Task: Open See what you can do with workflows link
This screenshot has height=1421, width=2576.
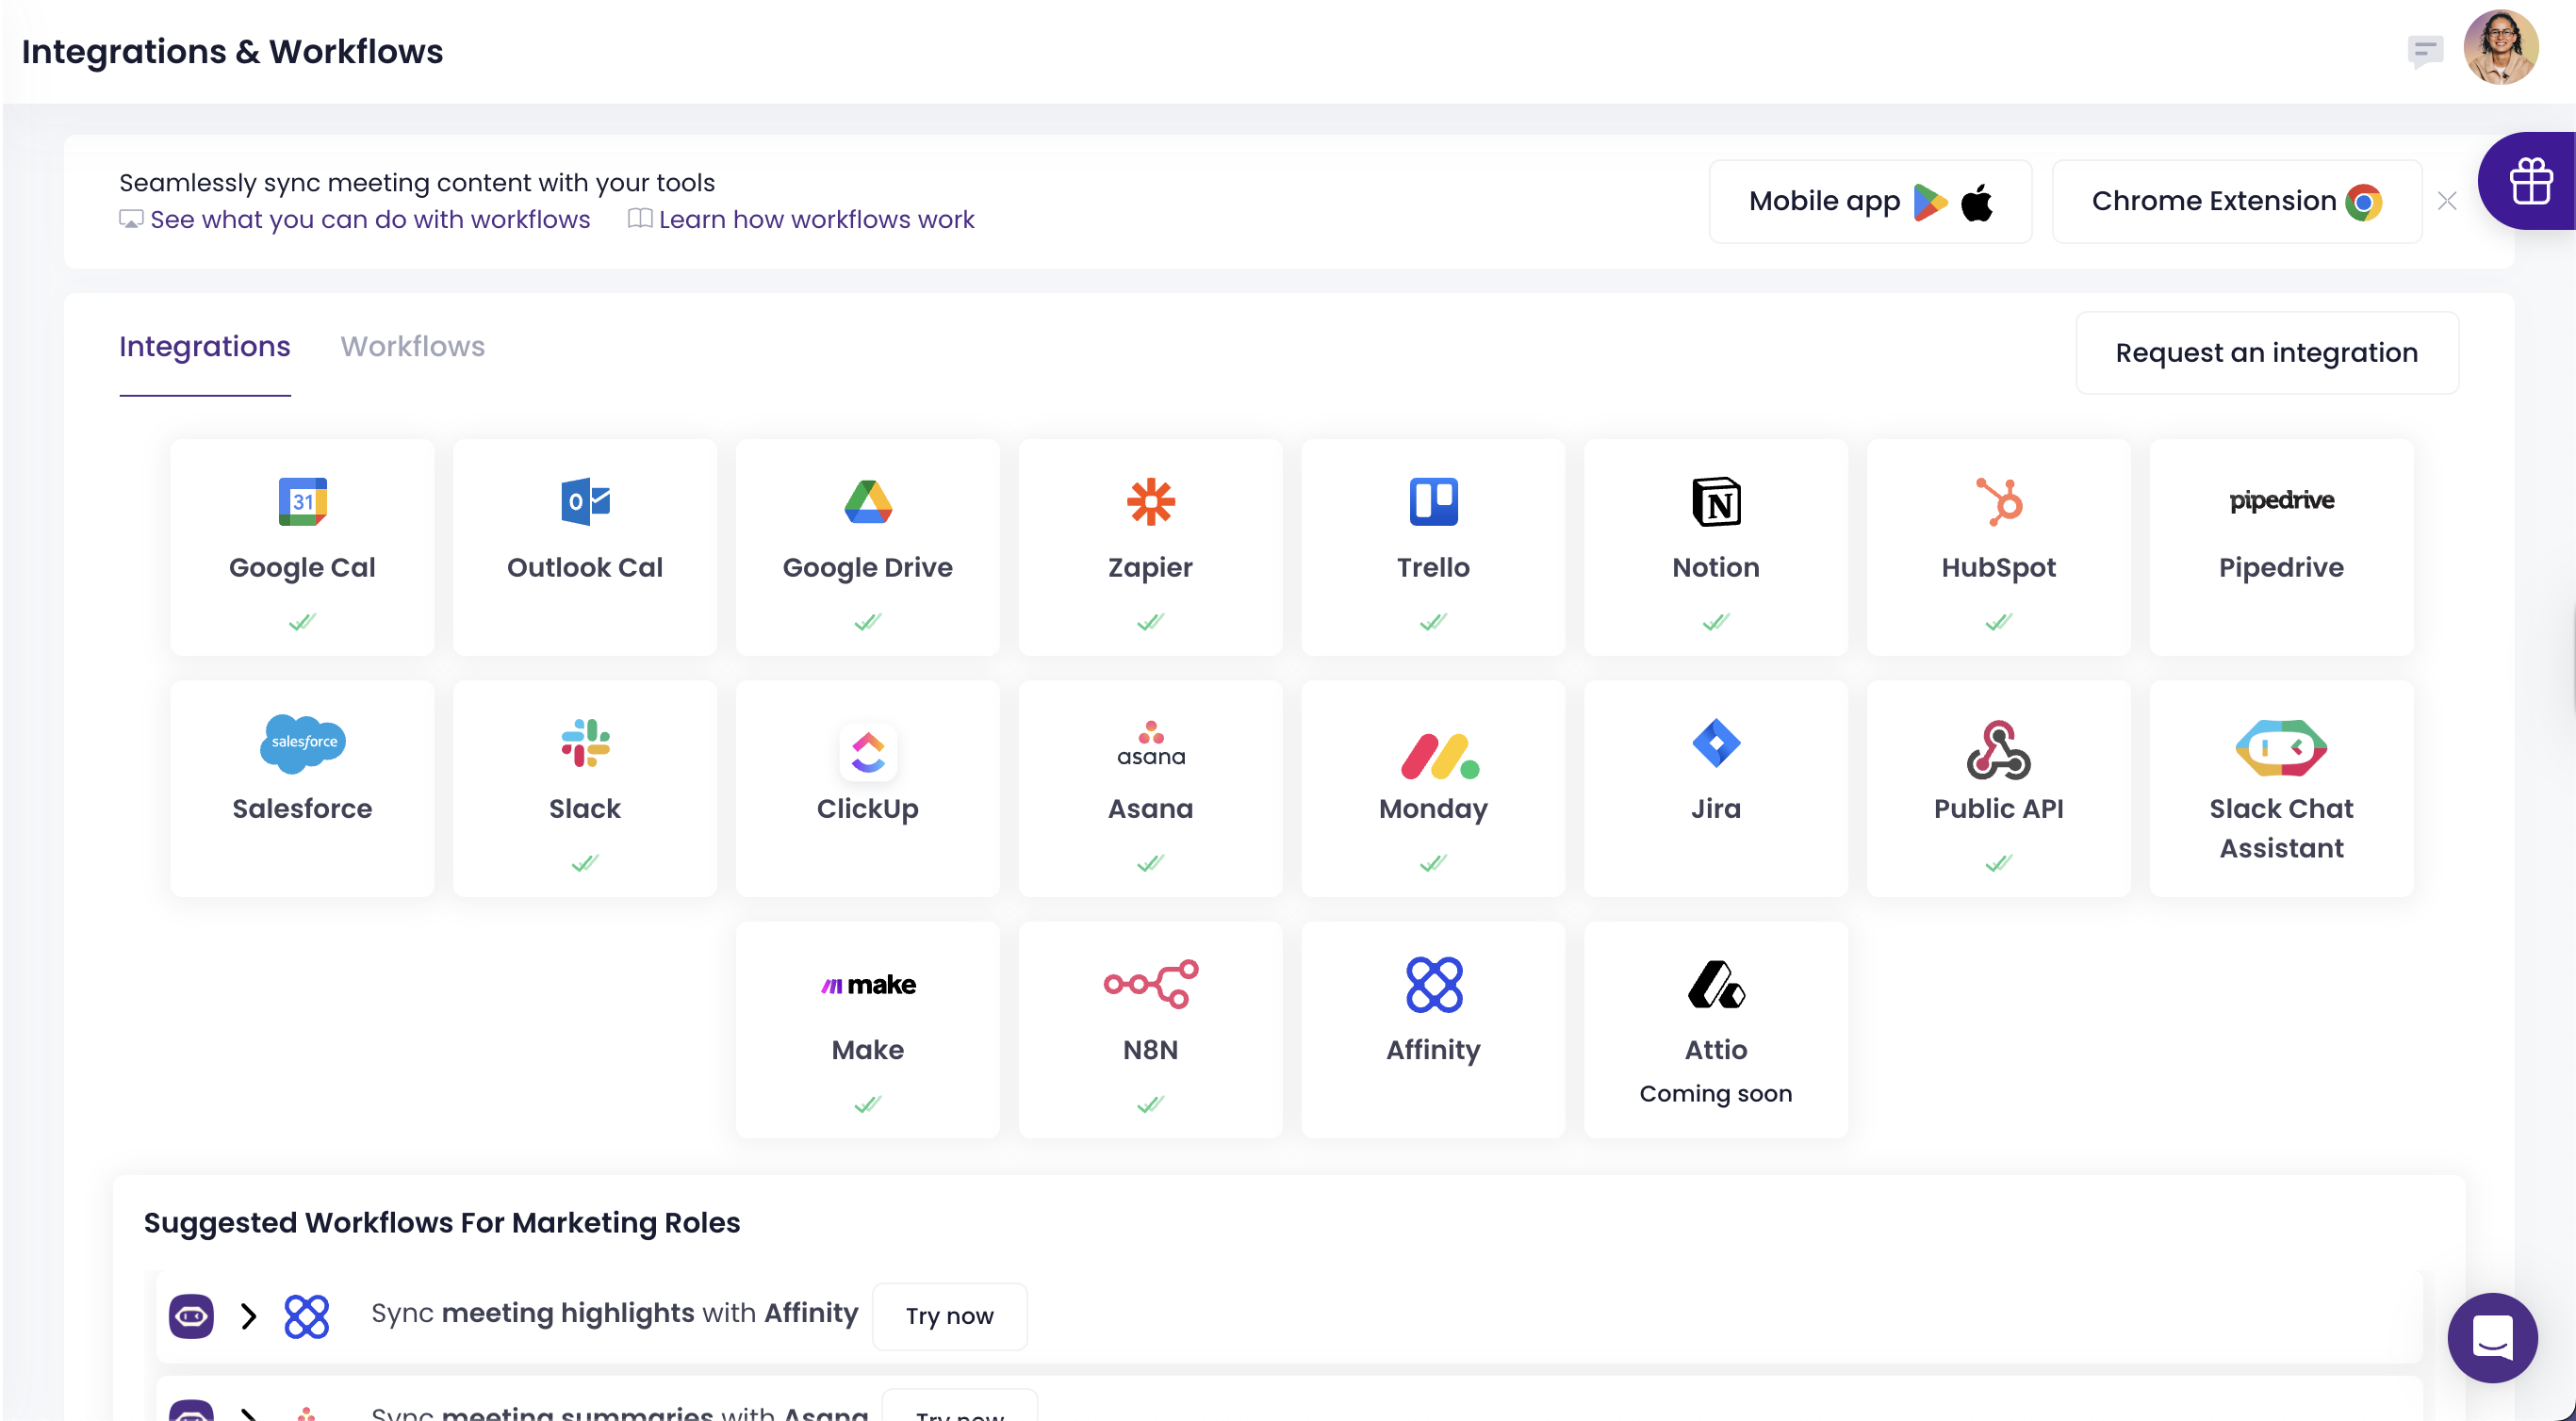Action: pos(369,219)
